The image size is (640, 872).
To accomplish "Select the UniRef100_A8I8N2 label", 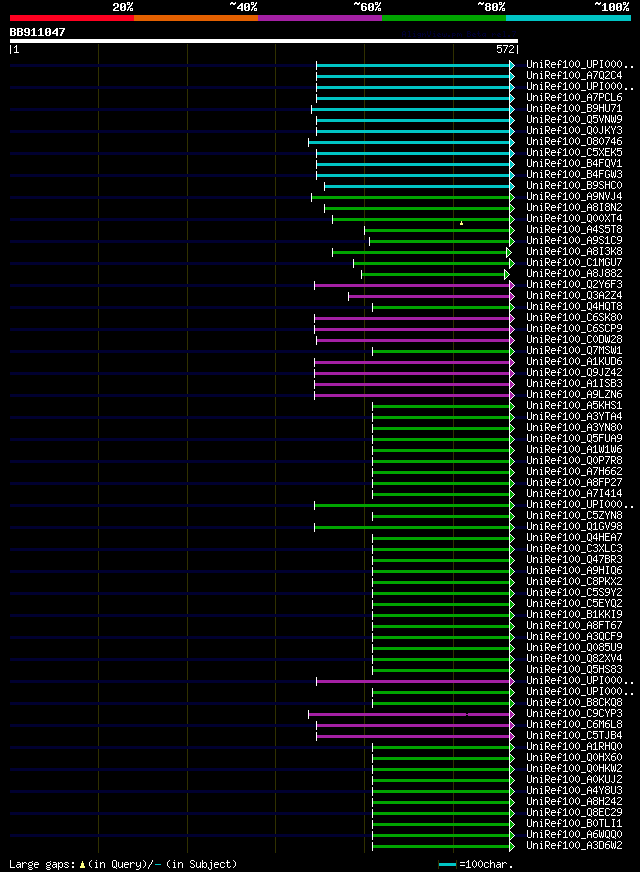I will [x=574, y=207].
